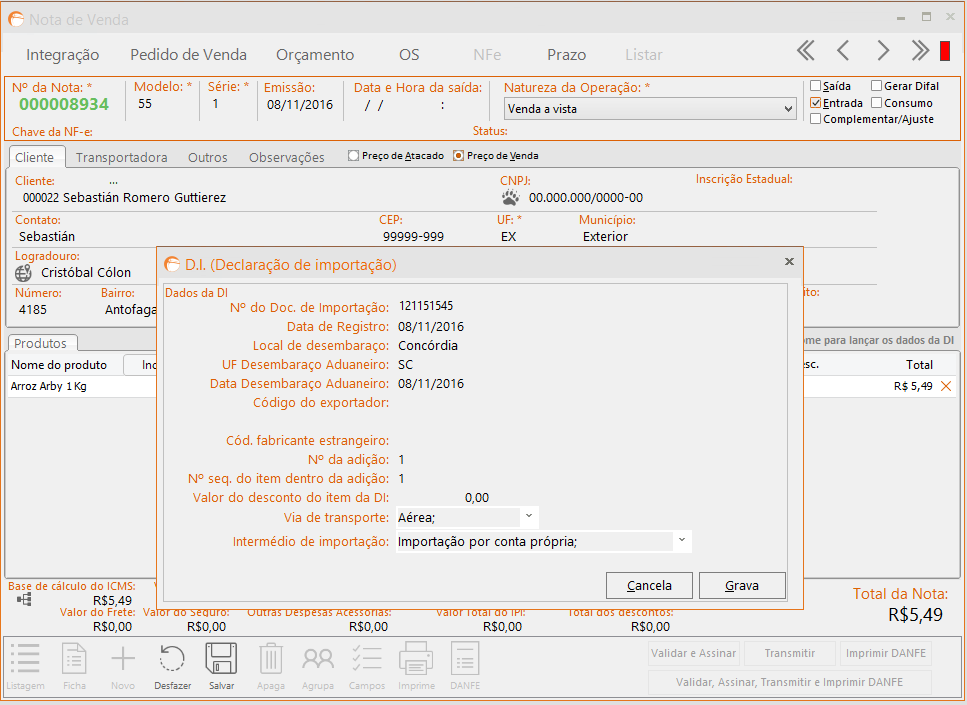Screen dimensions: 967x705
Task: Click the Logradouro globe icon
Action: click(25, 272)
